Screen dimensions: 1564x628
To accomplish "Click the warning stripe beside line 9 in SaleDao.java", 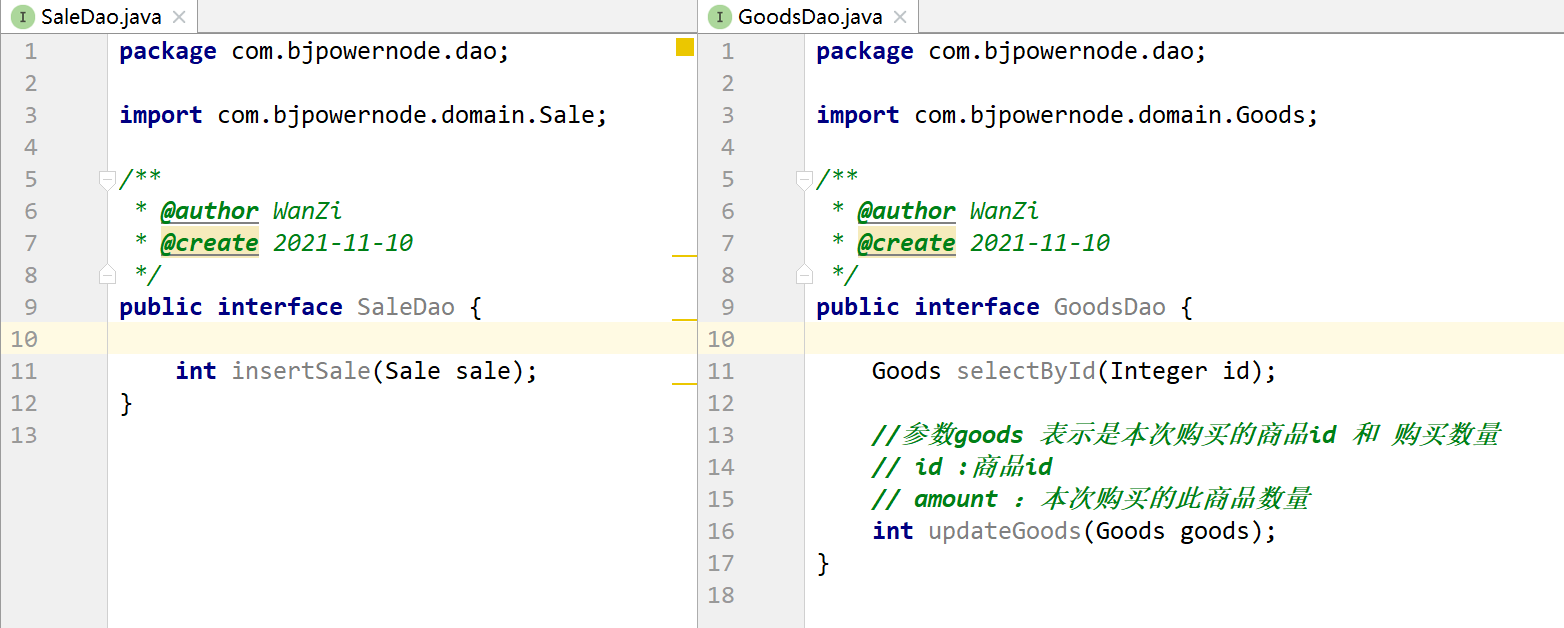I will coord(684,320).
